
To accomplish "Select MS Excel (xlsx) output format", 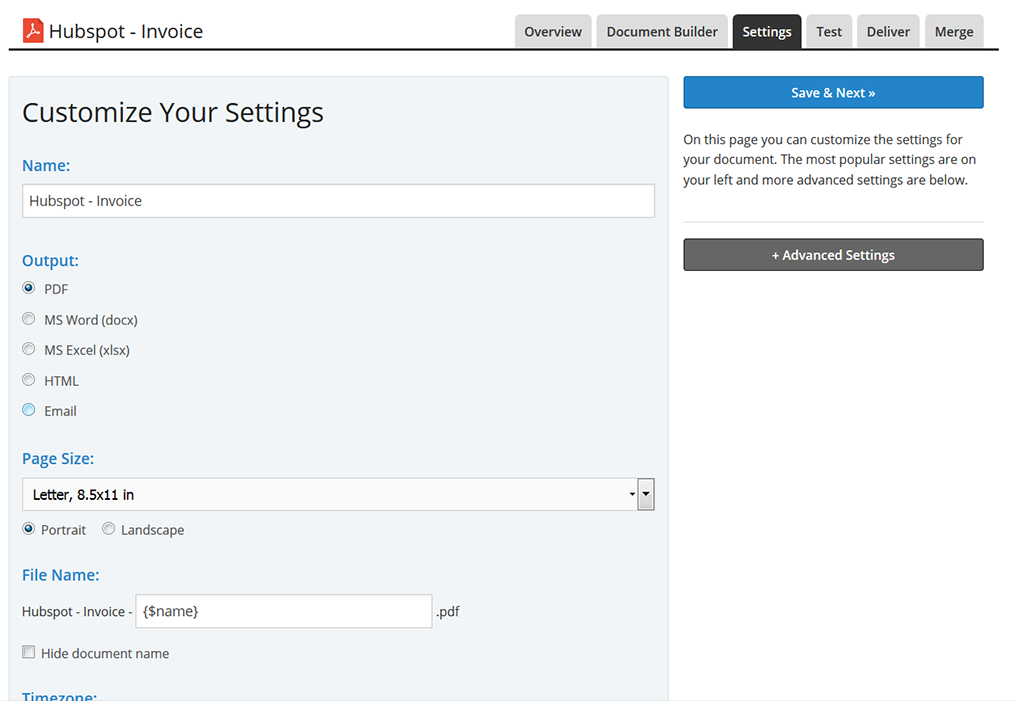I will click(29, 349).
